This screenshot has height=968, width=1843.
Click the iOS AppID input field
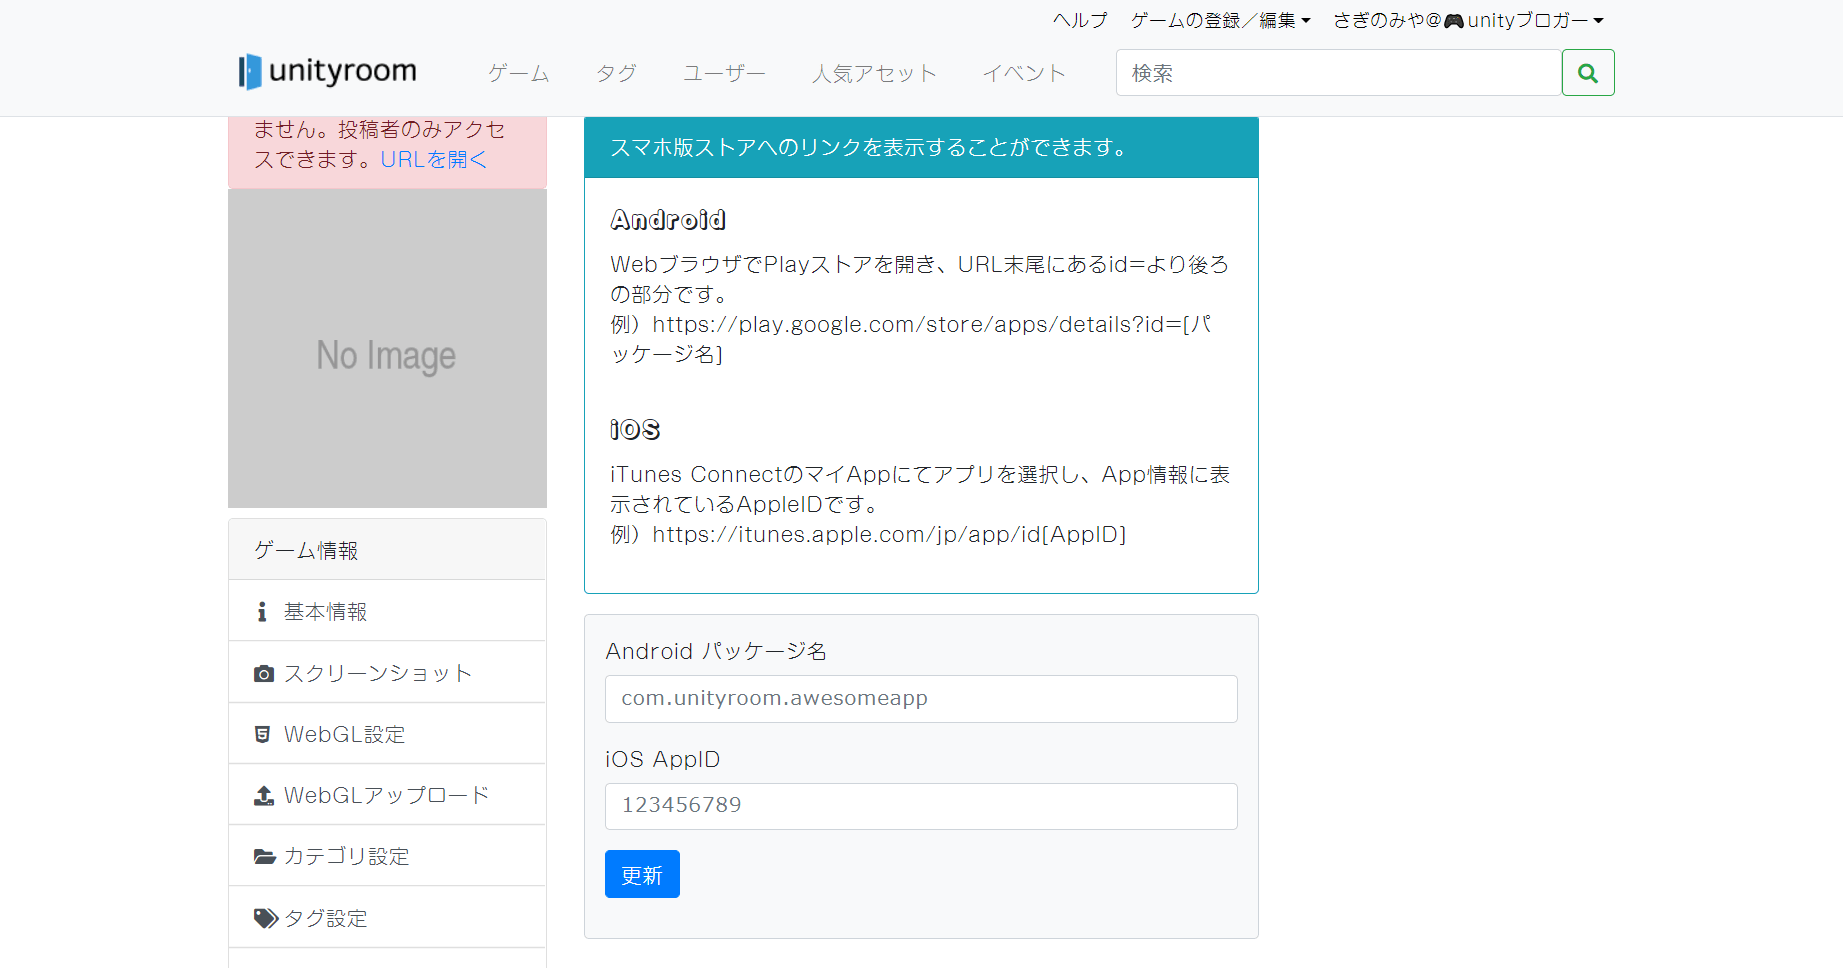click(x=920, y=806)
